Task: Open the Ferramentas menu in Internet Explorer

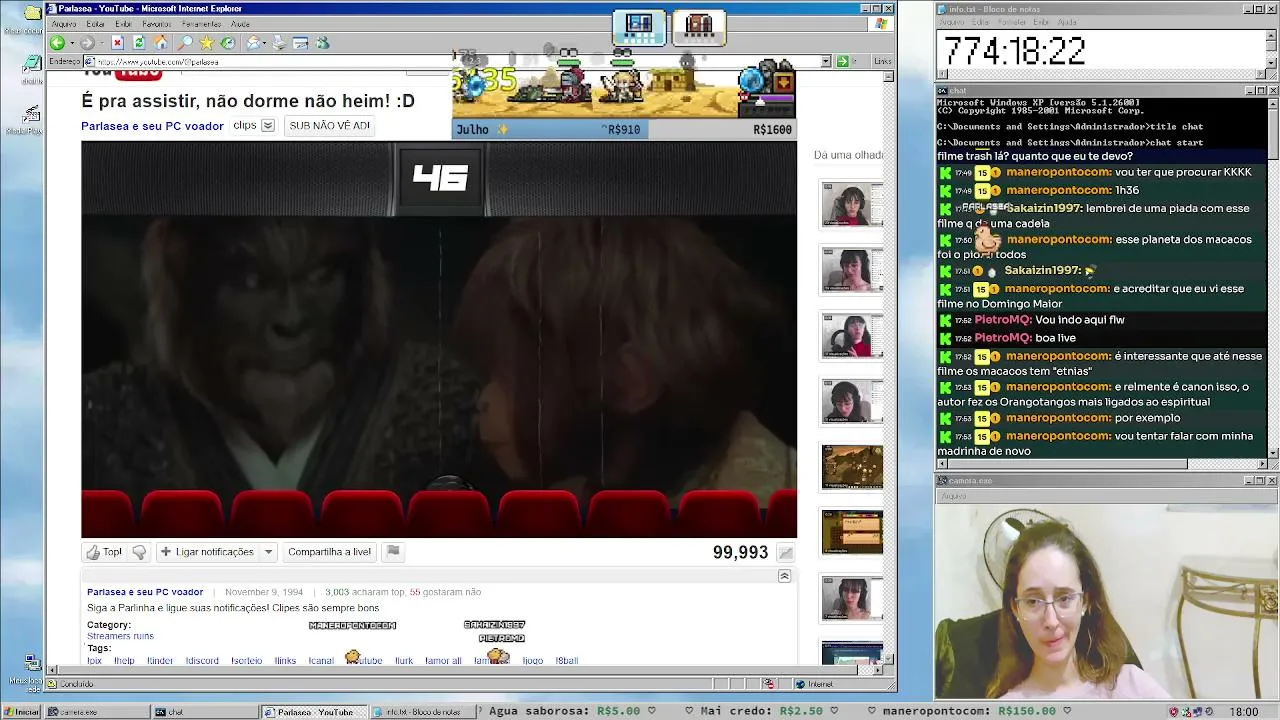Action: (202, 24)
